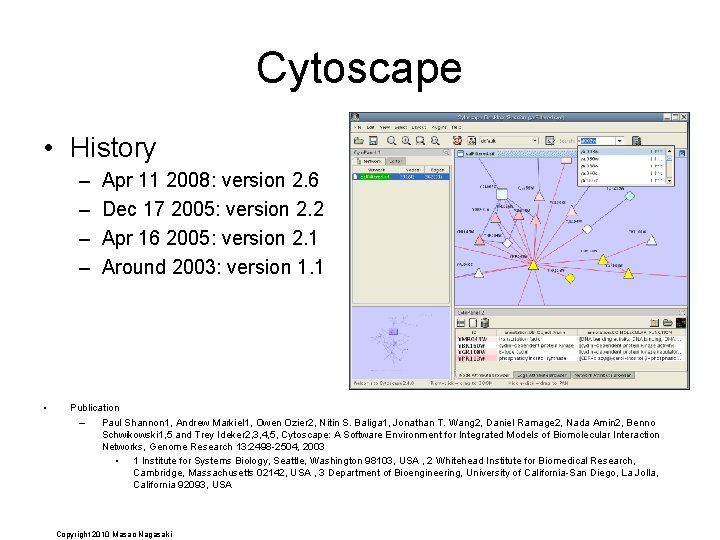Click the network view window's title-bar icon

coord(461,153)
